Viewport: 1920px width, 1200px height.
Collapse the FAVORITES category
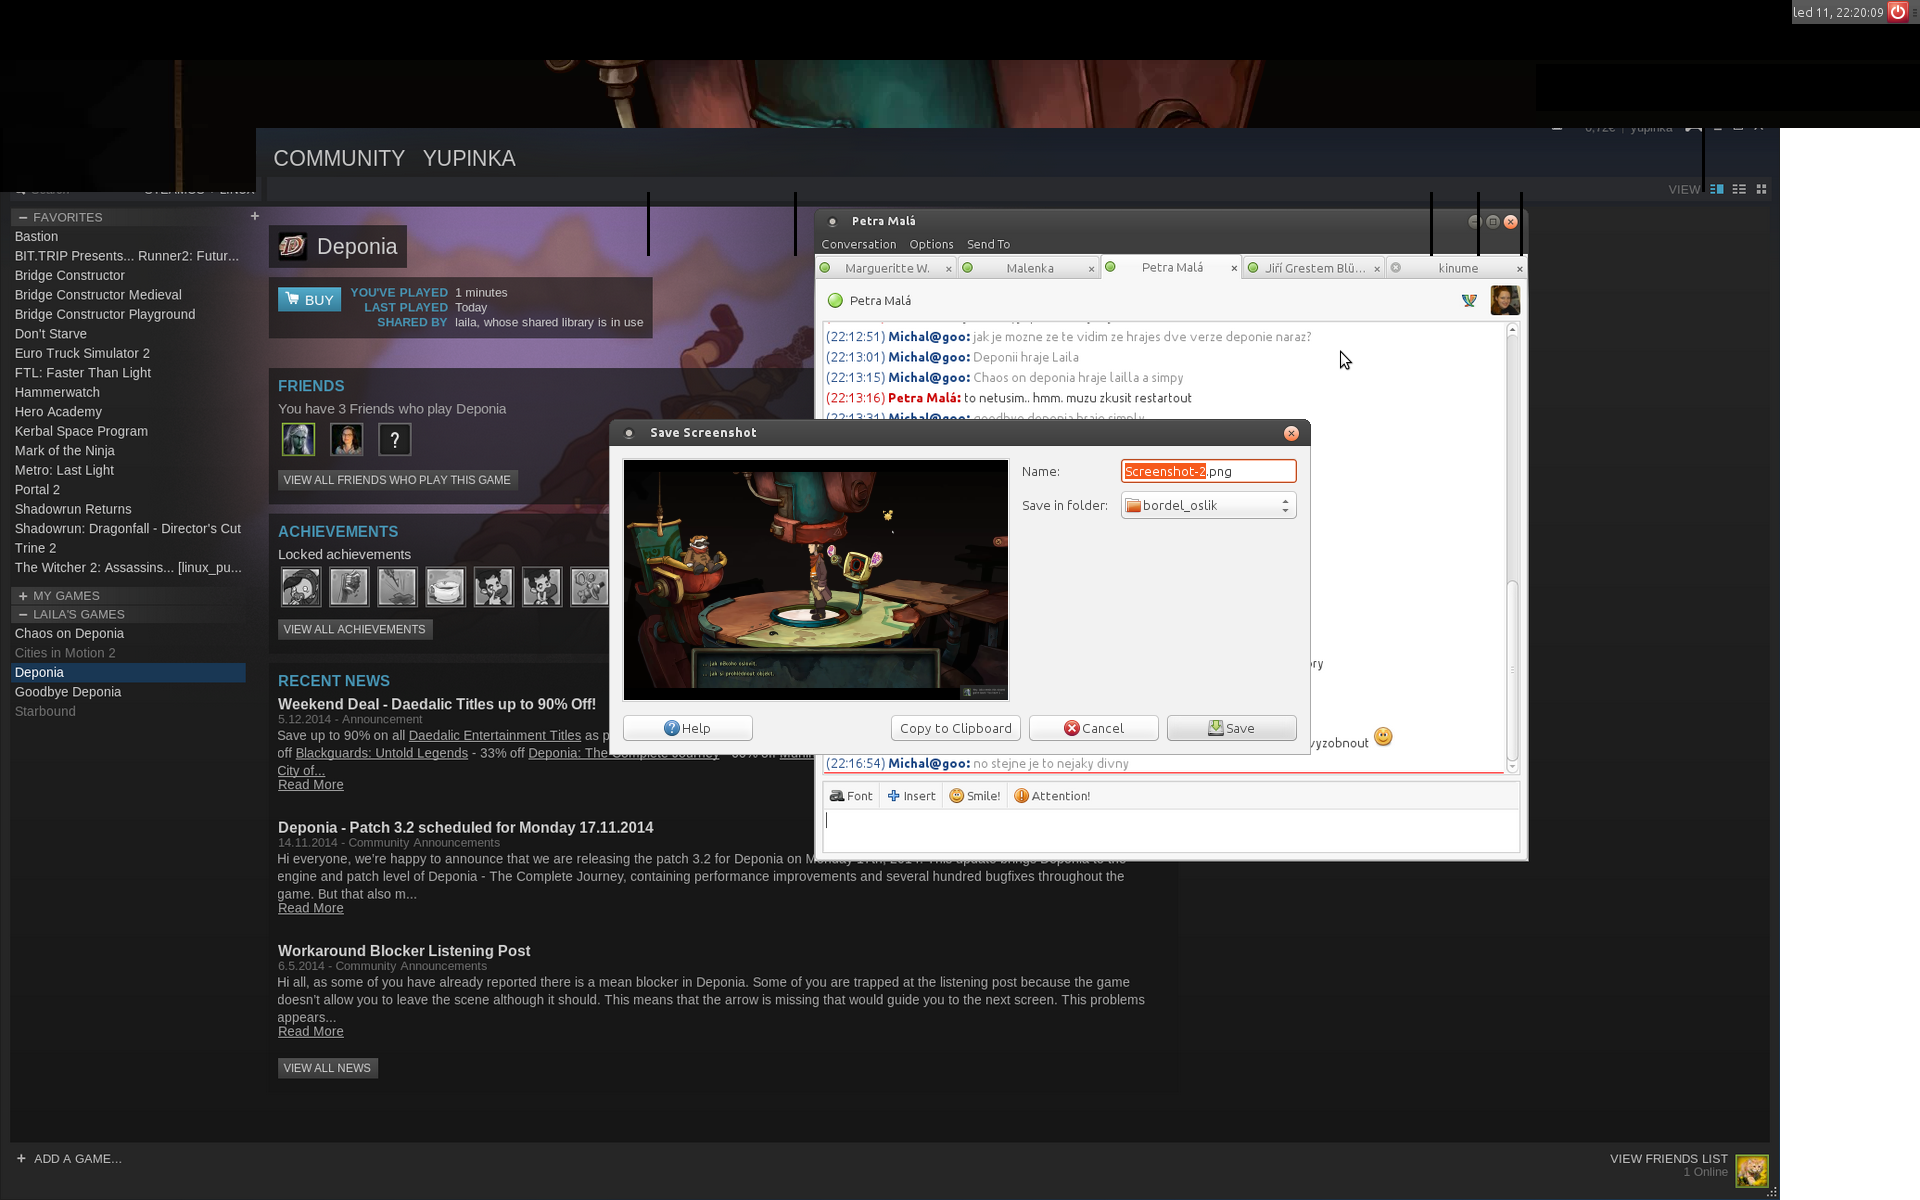pos(22,217)
